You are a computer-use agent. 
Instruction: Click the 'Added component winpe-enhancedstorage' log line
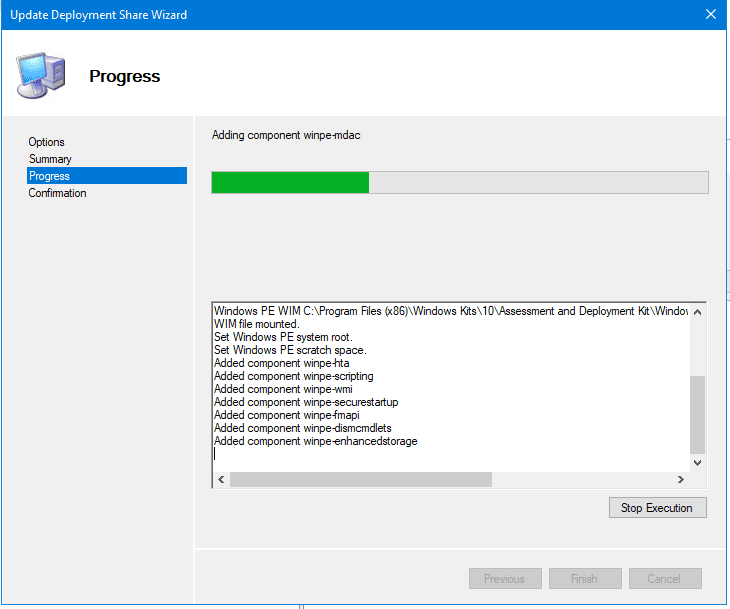(315, 441)
